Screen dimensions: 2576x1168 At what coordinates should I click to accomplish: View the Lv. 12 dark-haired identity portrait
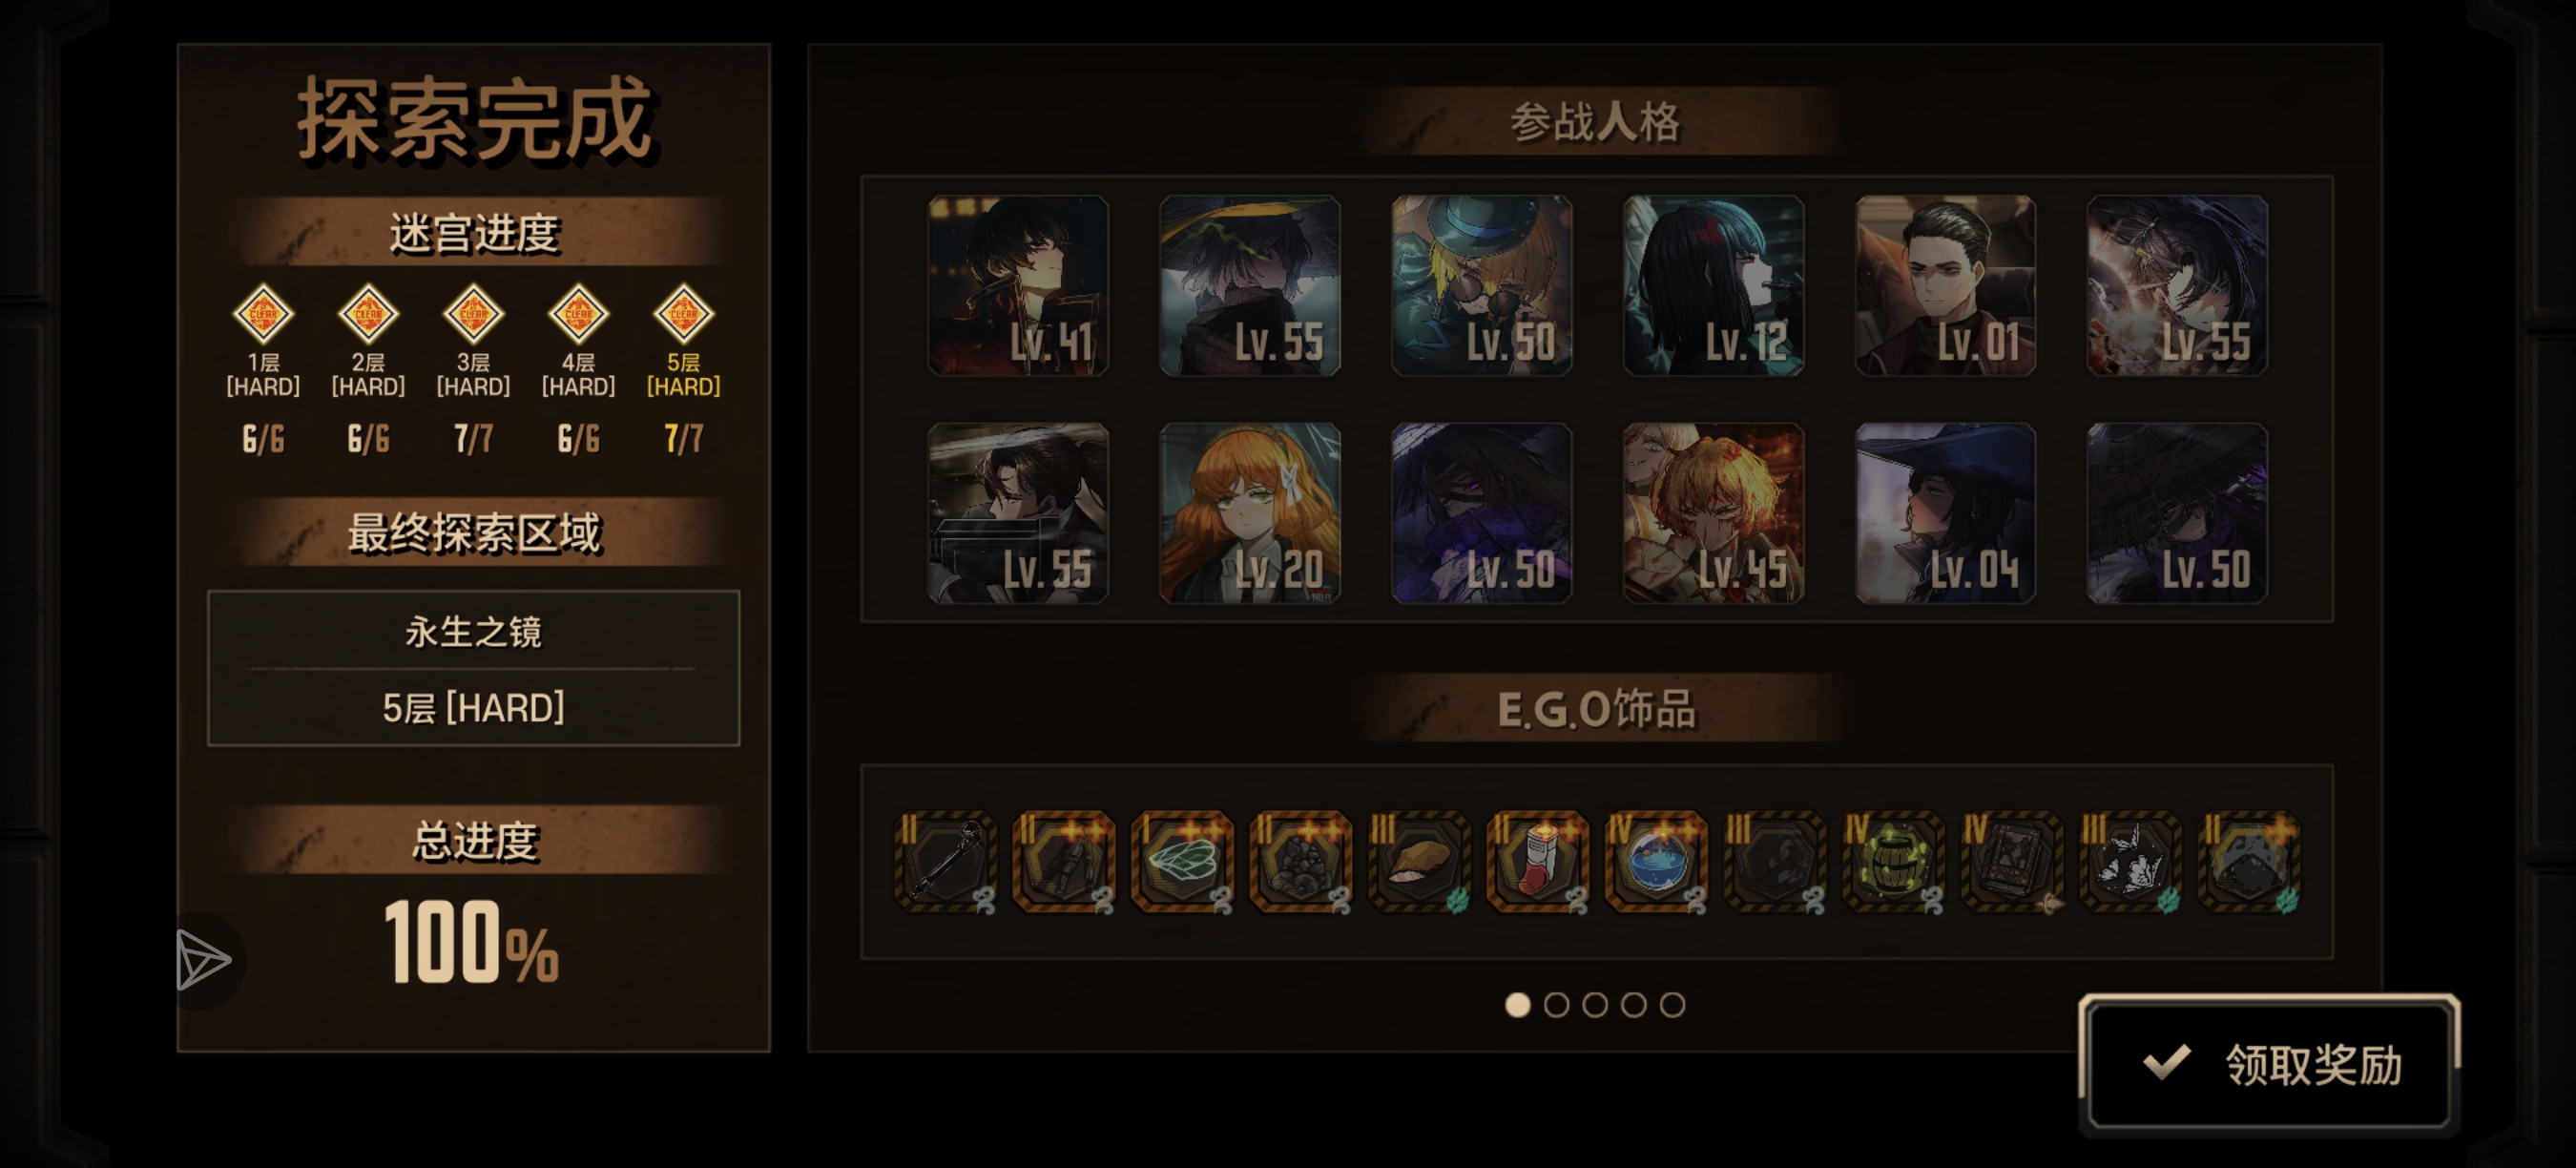click(1713, 286)
